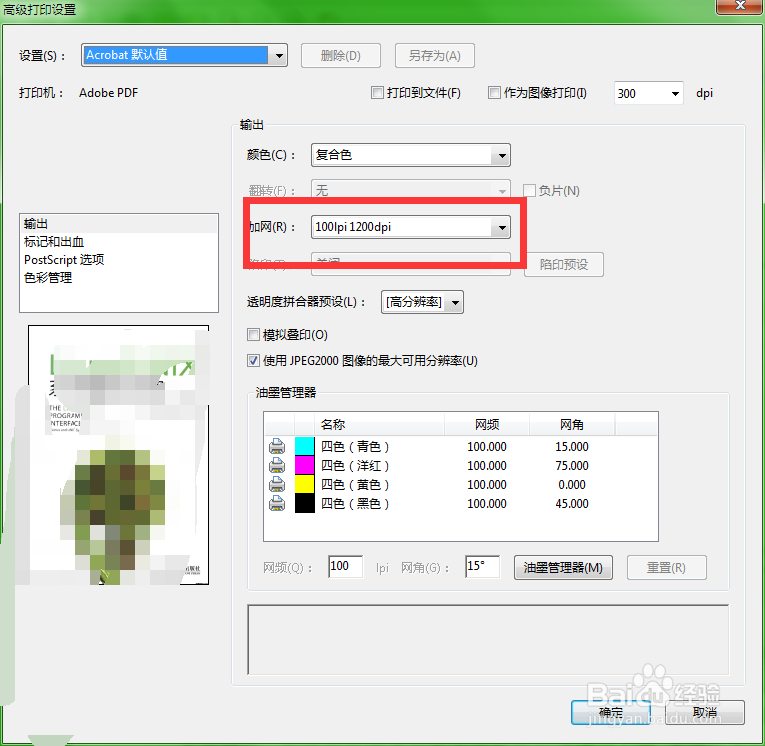The image size is (765, 746).
Task: Click the 15.000 screen angle value
Action: (x=572, y=446)
